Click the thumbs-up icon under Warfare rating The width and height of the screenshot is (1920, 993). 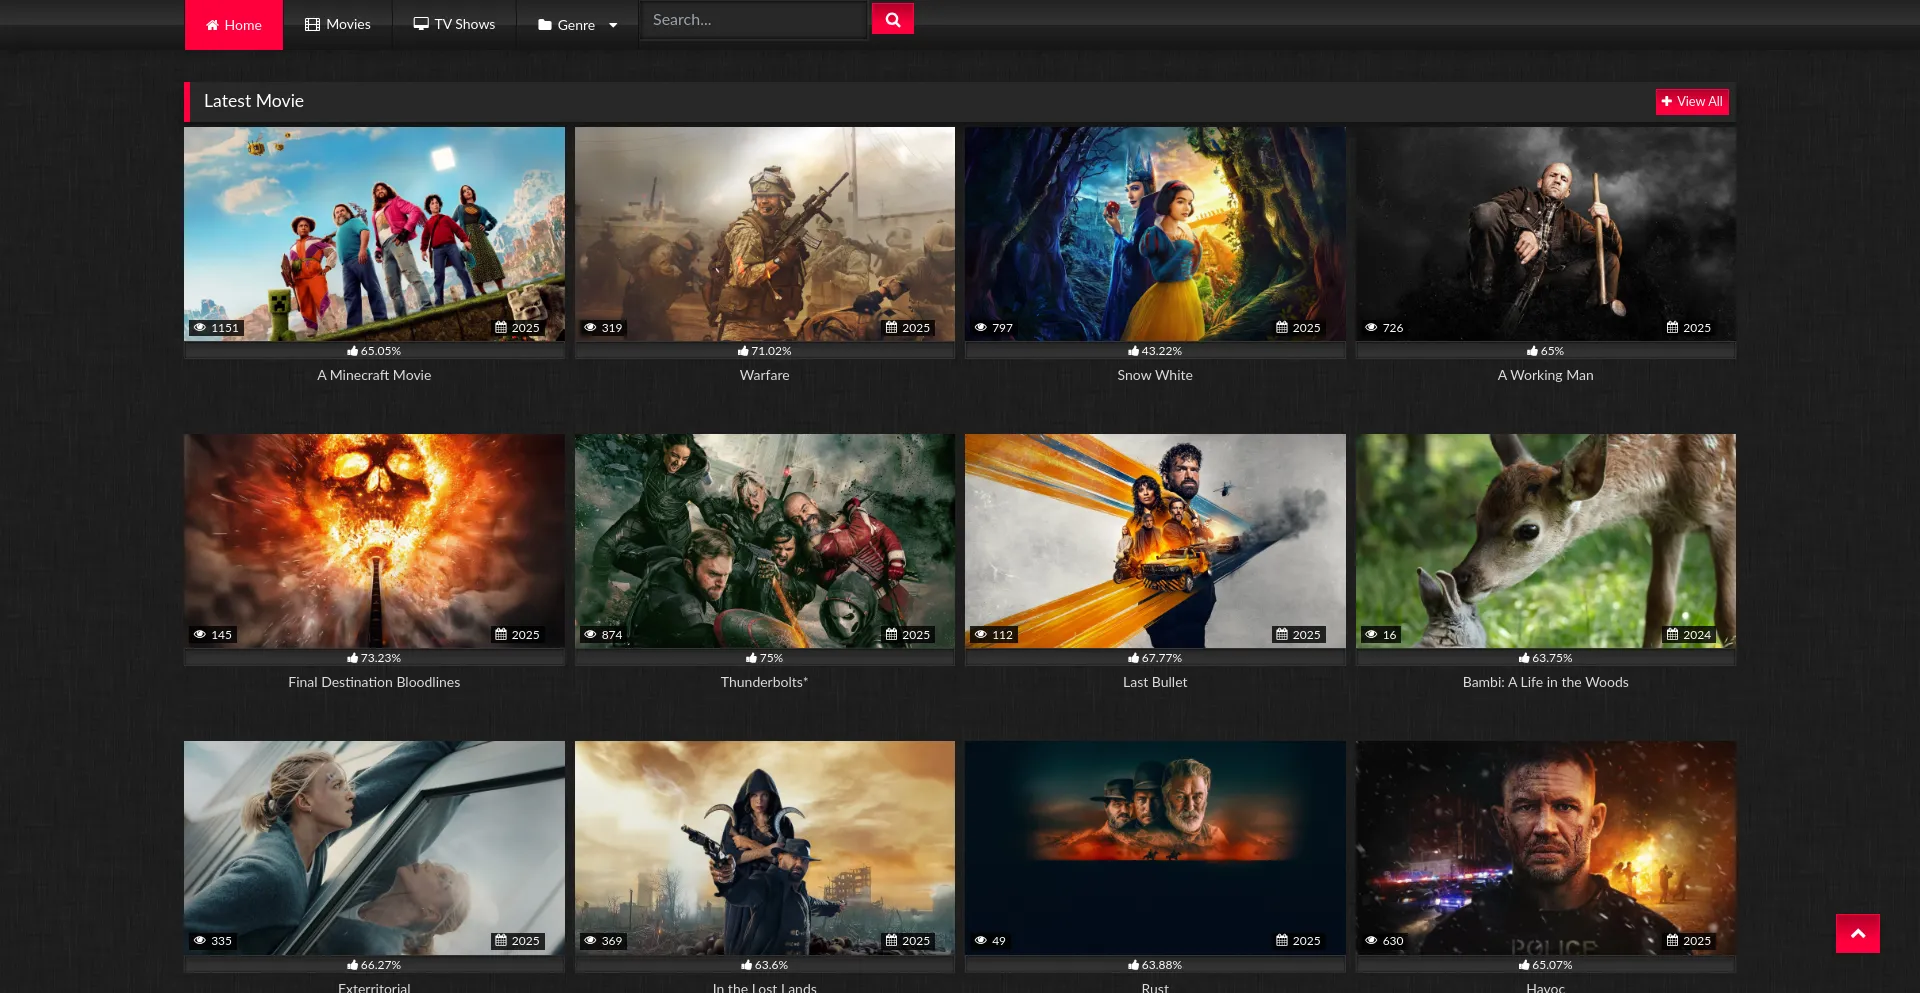(743, 351)
